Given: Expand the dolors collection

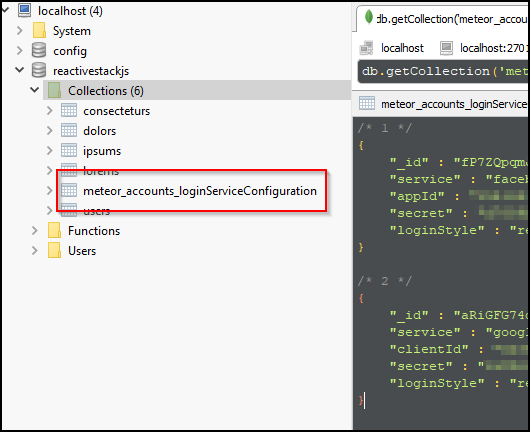Looking at the screenshot, I should (50, 130).
